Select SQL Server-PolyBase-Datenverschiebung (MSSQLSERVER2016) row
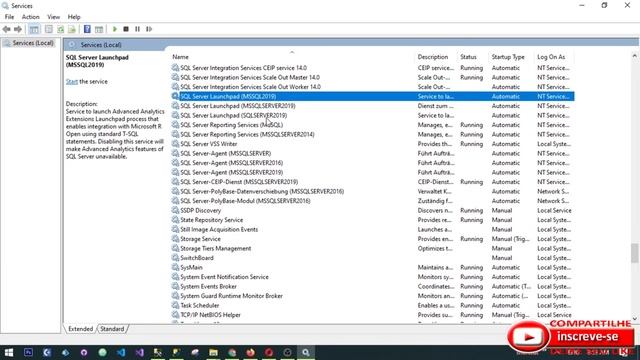The height and width of the screenshot is (360, 640). coord(372,191)
